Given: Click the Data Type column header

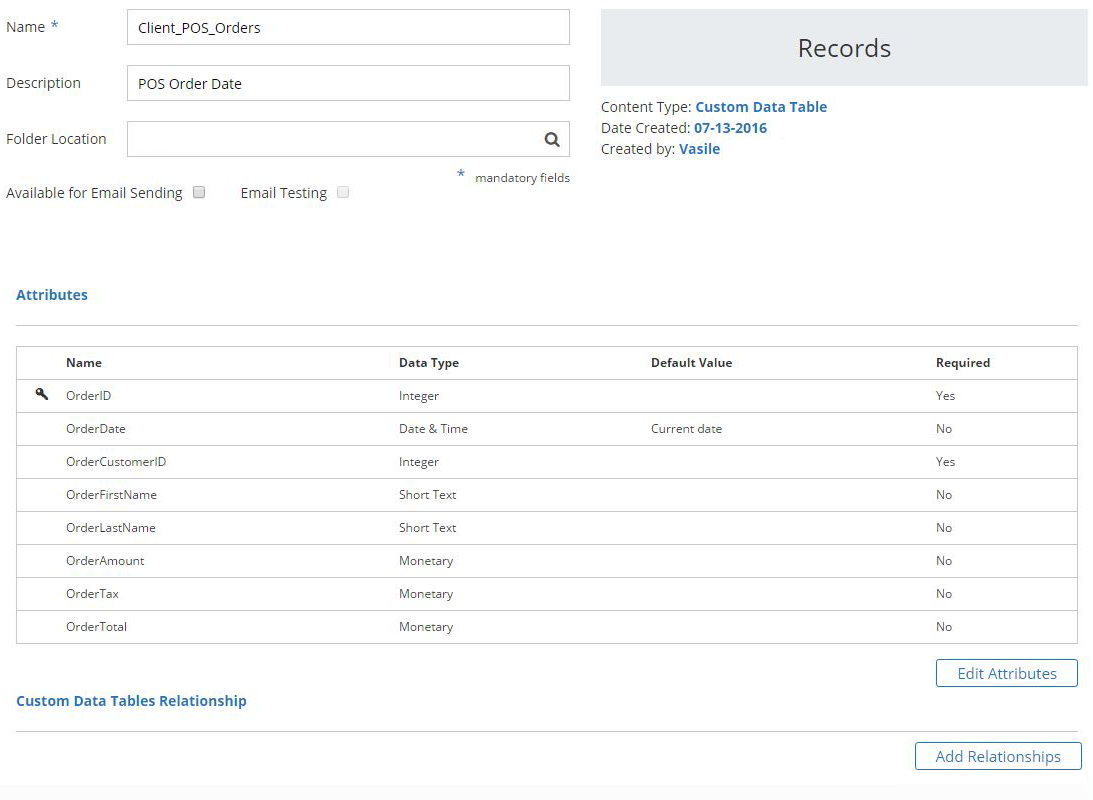Looking at the screenshot, I should [x=429, y=362].
